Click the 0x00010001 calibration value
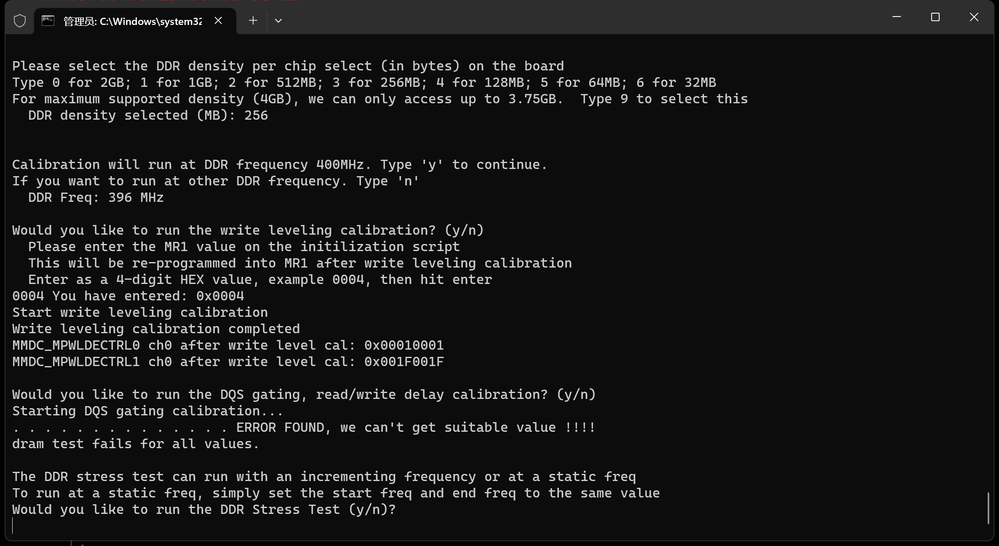This screenshot has height=546, width=999. point(404,345)
